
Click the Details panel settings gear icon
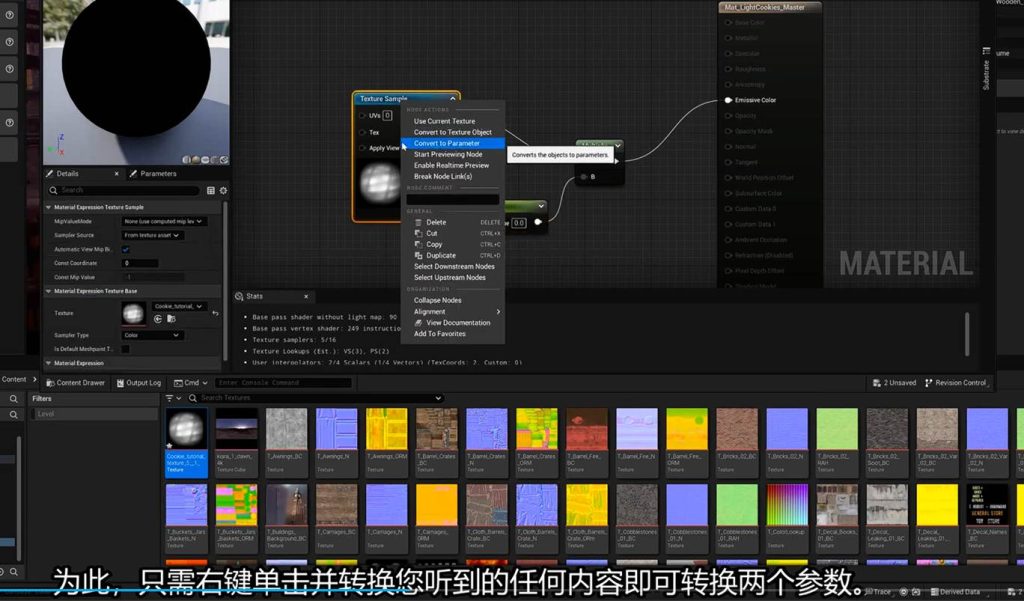[223, 190]
